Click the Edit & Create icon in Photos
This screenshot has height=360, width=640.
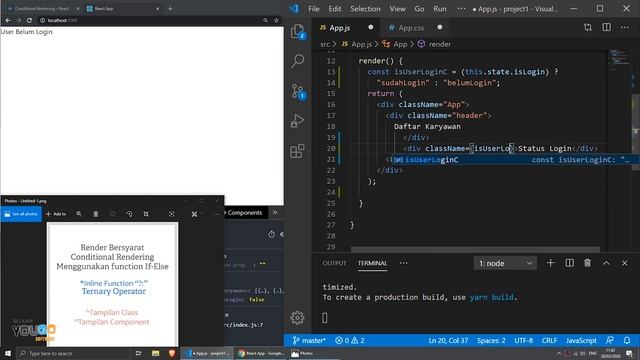click(194, 214)
